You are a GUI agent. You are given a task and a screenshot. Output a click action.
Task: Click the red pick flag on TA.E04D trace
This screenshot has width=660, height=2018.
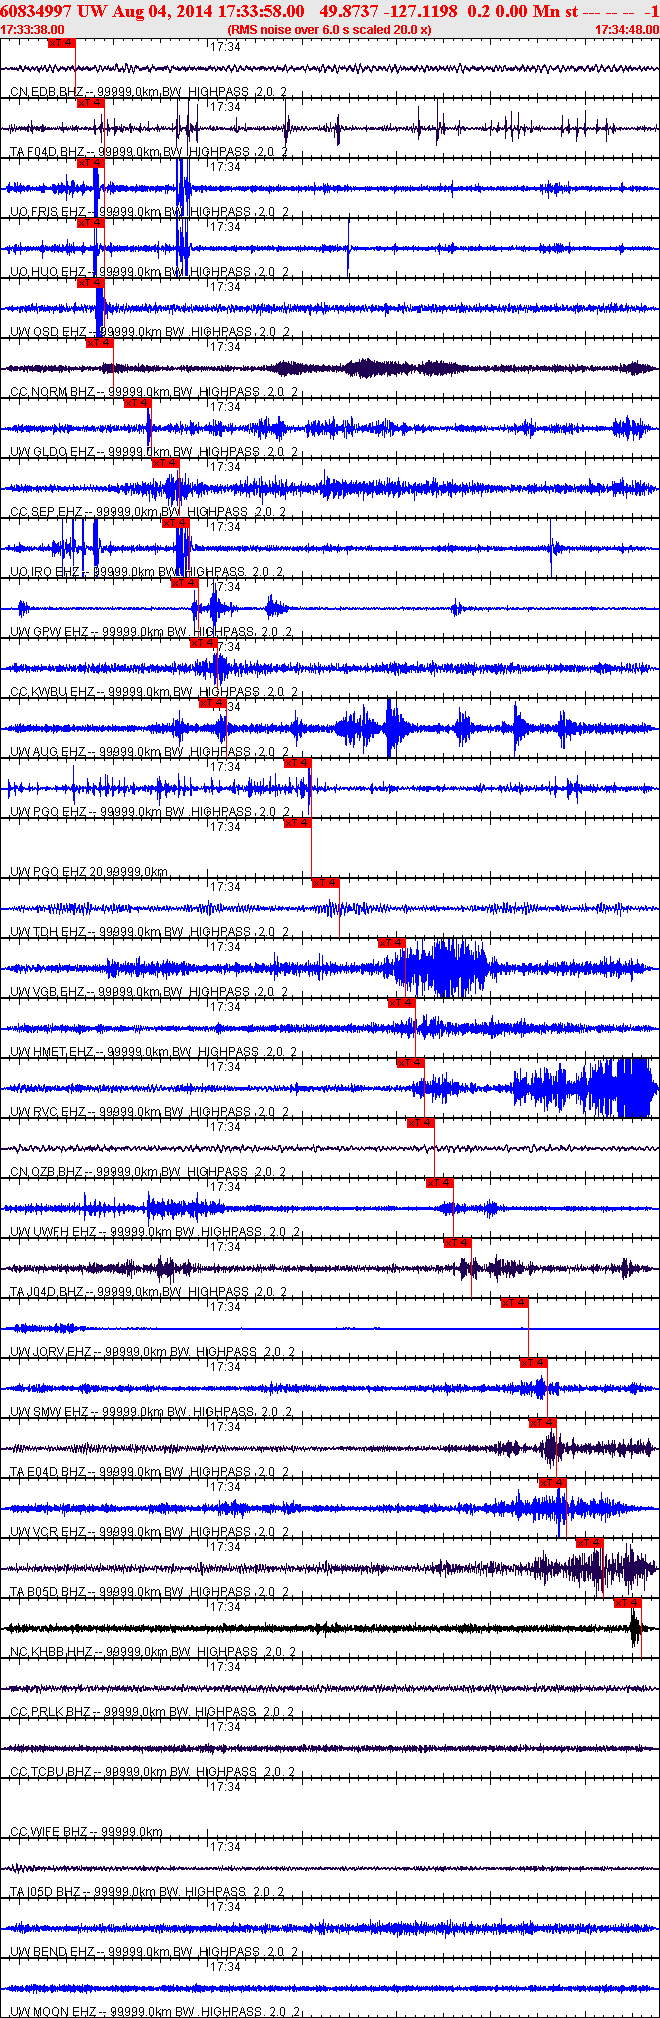542,1423
